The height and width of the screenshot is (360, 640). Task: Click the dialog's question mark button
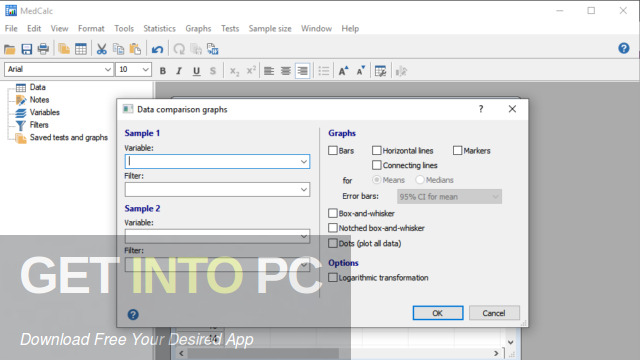[481, 109]
